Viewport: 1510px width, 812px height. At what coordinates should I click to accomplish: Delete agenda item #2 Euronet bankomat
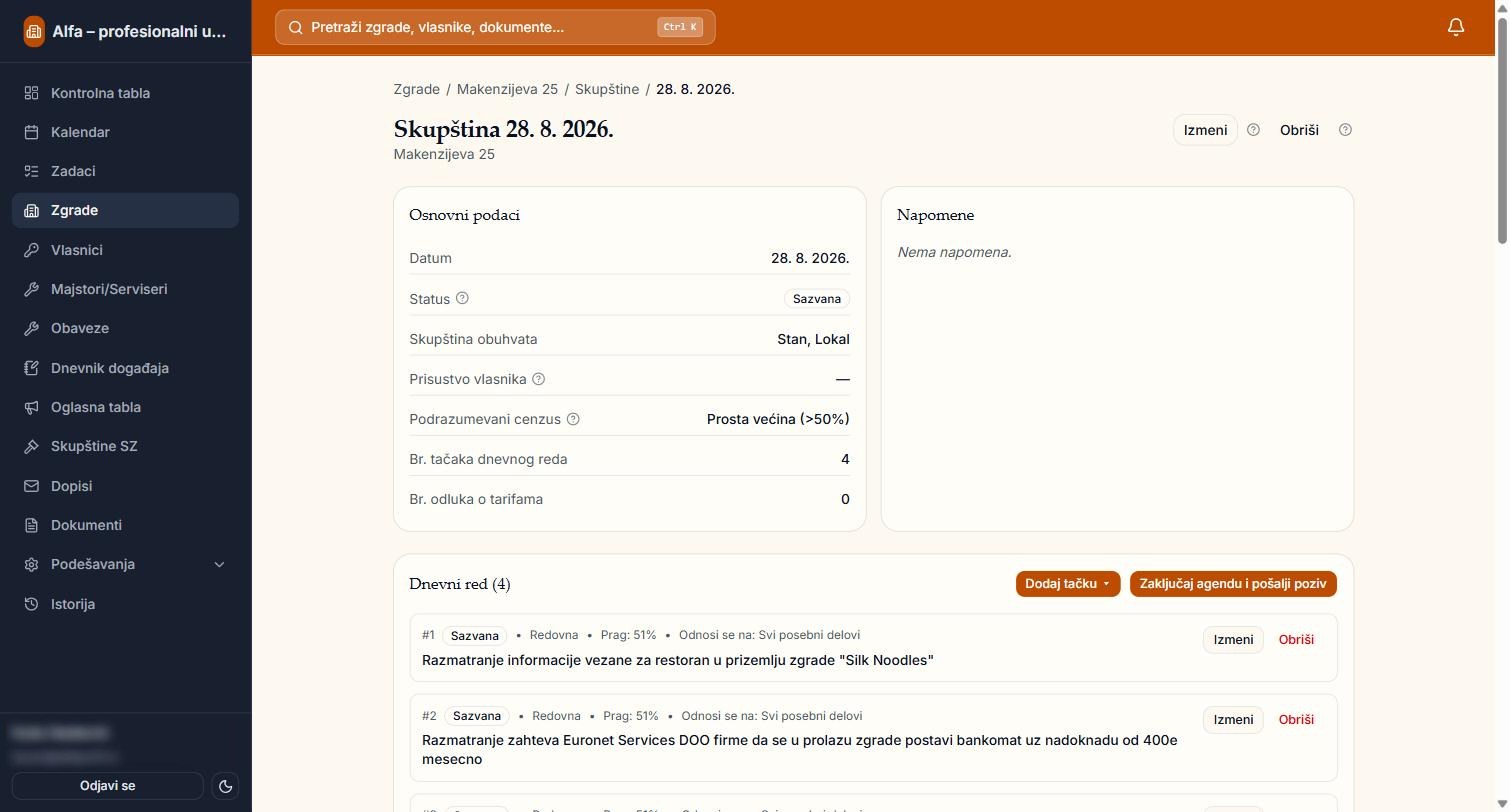[1296, 719]
